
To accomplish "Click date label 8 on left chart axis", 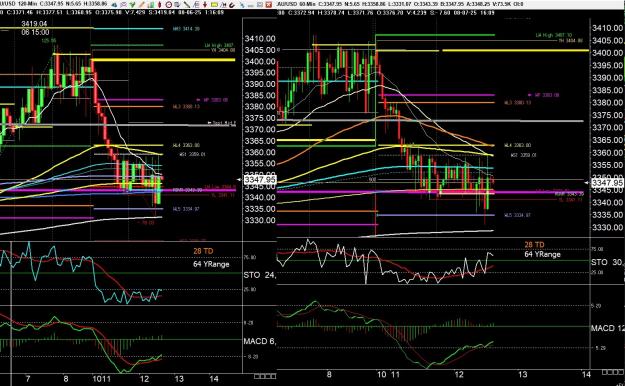I will tap(66, 378).
